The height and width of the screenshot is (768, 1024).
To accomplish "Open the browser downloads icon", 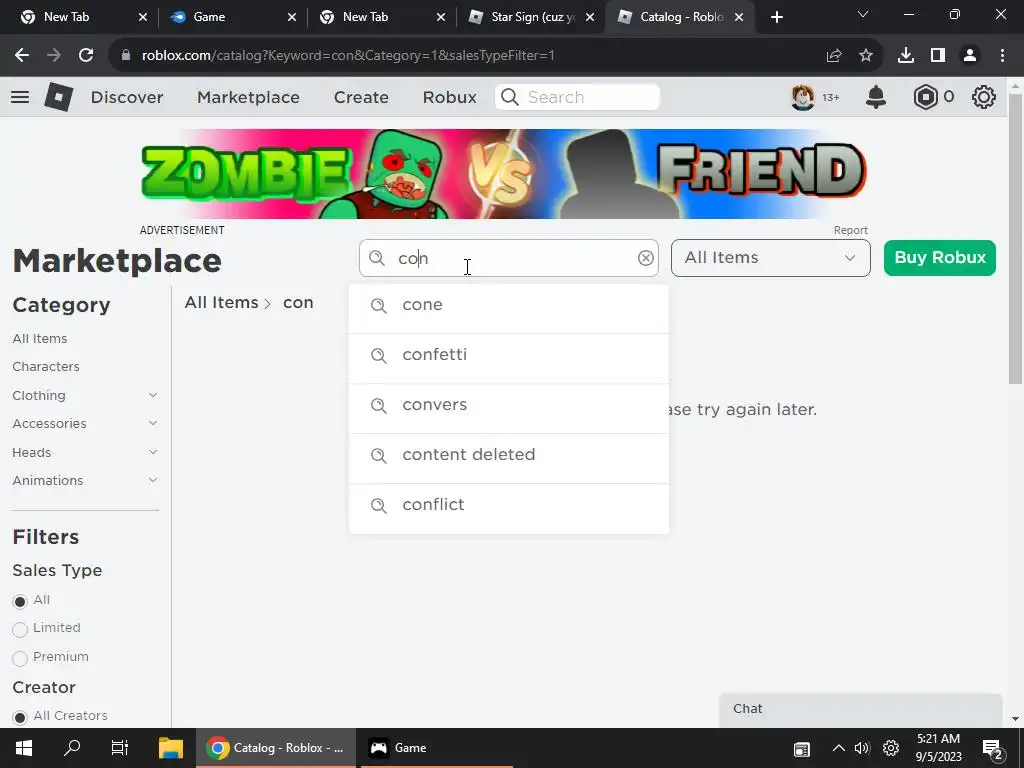I will pyautogui.click(x=906, y=56).
